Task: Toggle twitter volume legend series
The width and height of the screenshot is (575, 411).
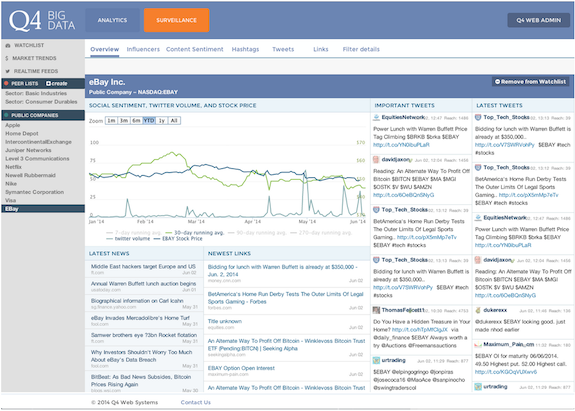Action: tap(128, 239)
